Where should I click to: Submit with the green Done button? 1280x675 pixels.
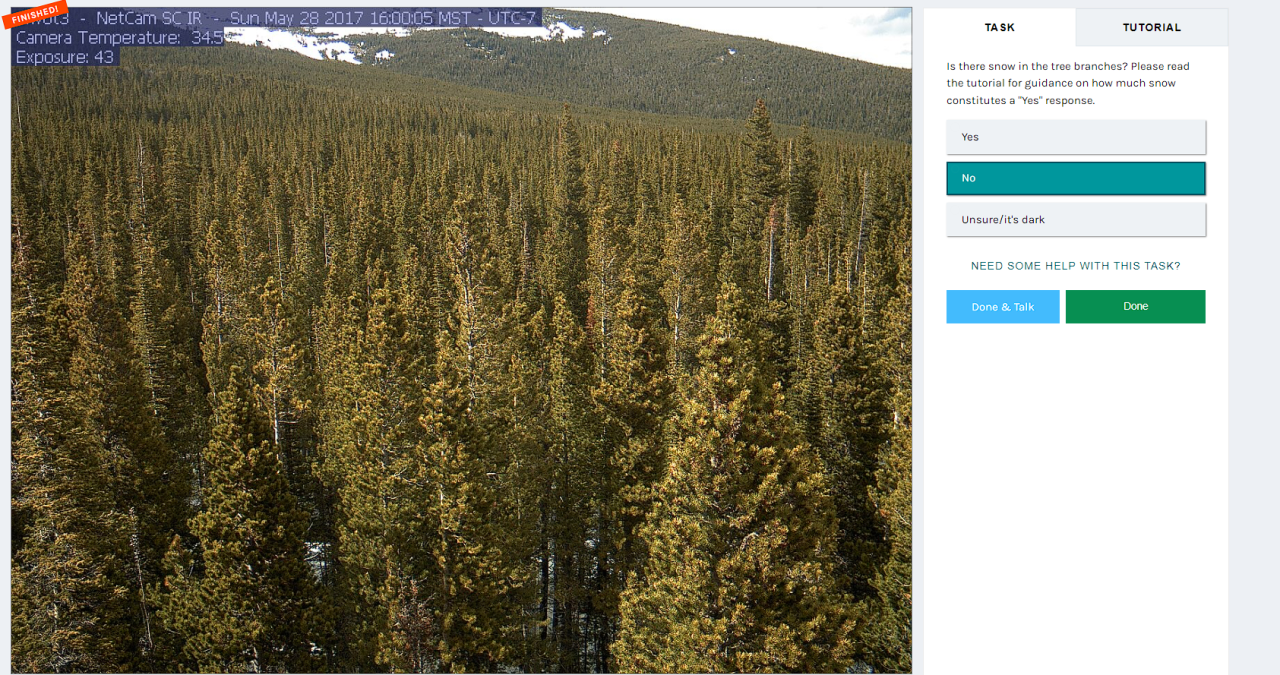(1135, 306)
